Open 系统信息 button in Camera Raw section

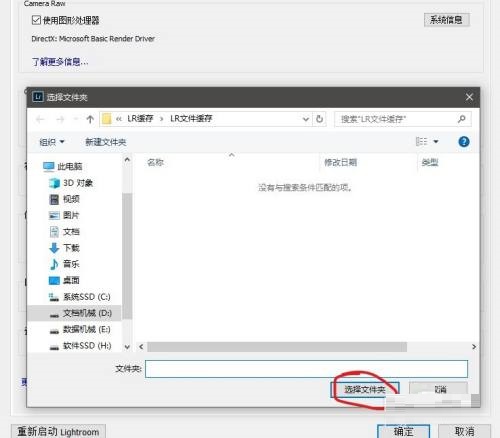pos(446,20)
